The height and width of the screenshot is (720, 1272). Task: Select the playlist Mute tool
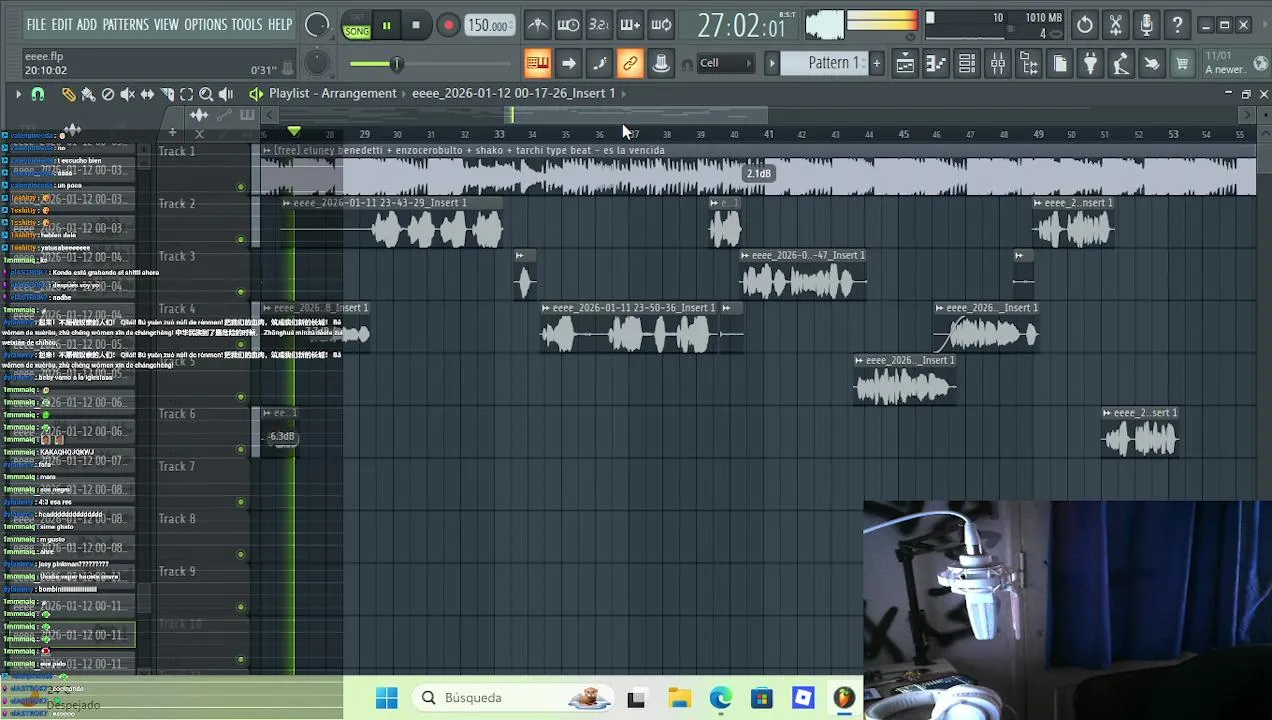(127, 94)
